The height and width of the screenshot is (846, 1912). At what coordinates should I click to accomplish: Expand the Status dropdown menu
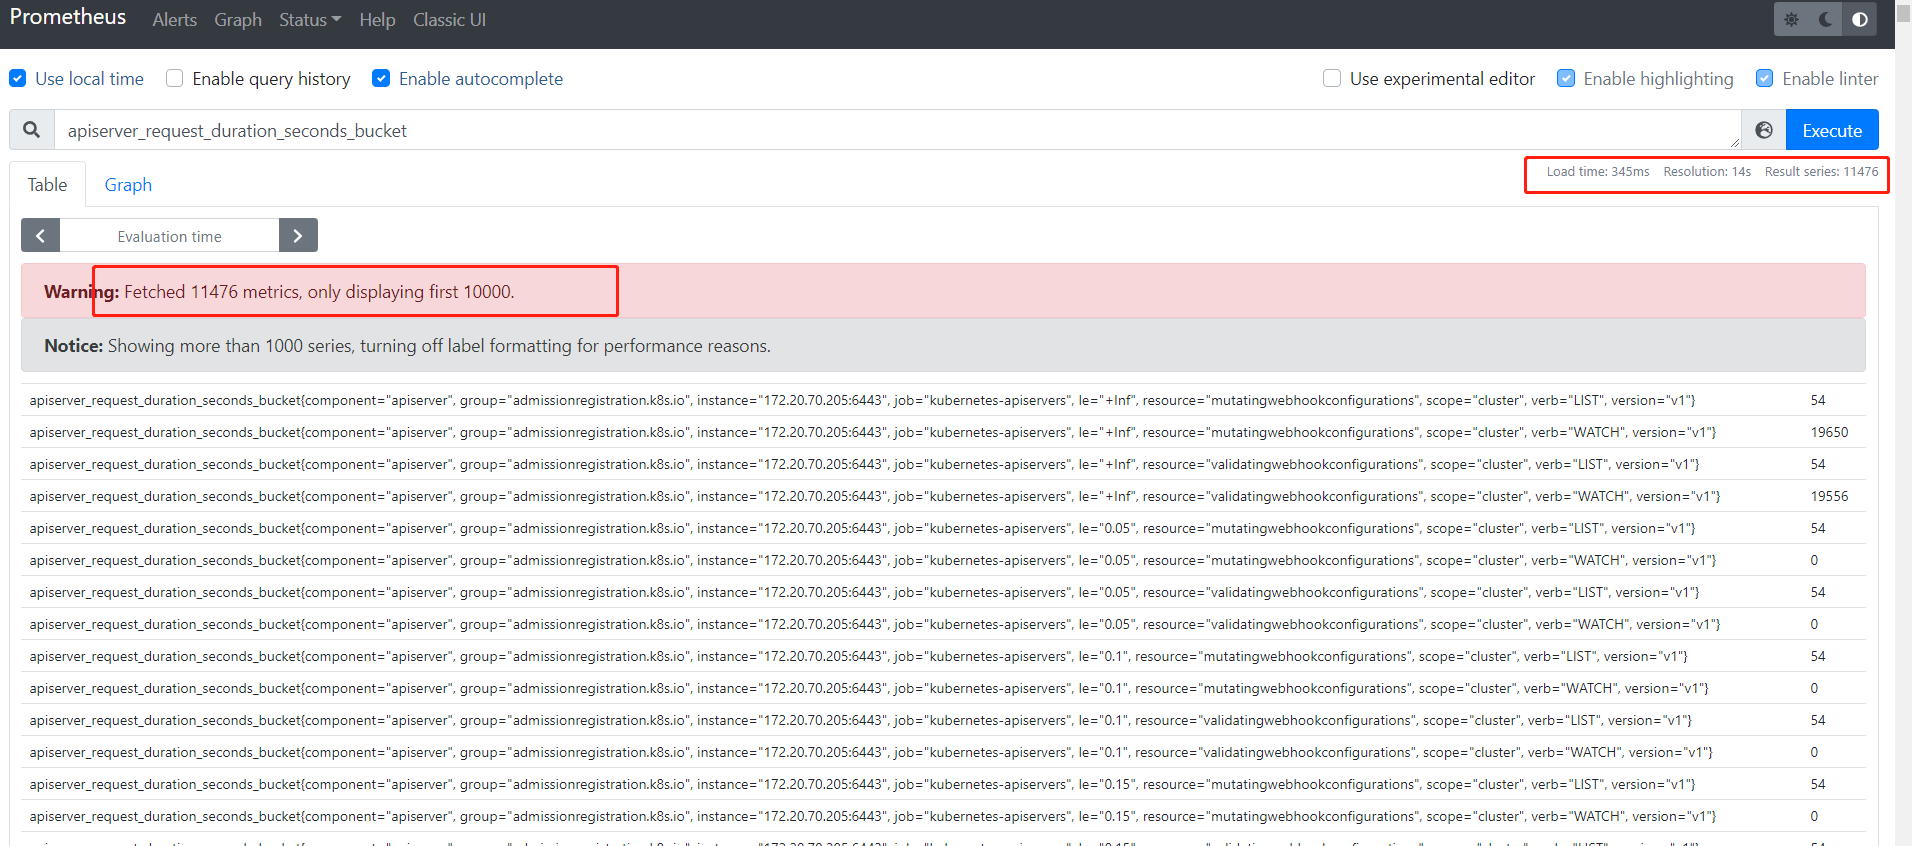(310, 20)
